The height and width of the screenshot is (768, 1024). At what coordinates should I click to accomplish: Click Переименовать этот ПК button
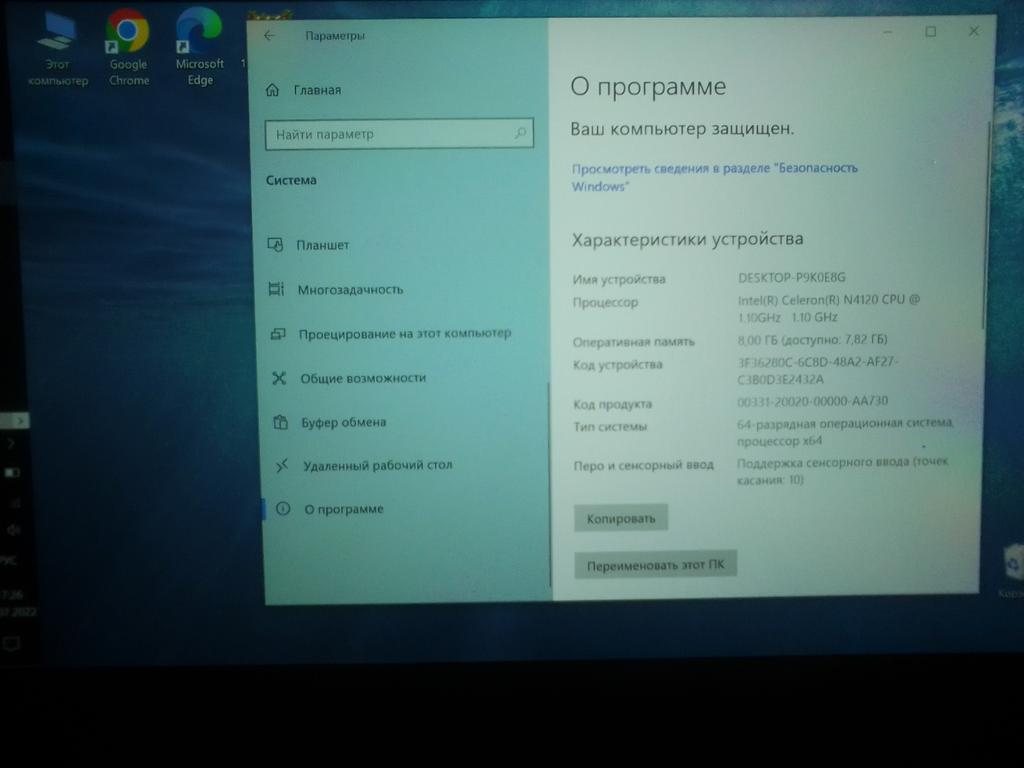pos(655,565)
